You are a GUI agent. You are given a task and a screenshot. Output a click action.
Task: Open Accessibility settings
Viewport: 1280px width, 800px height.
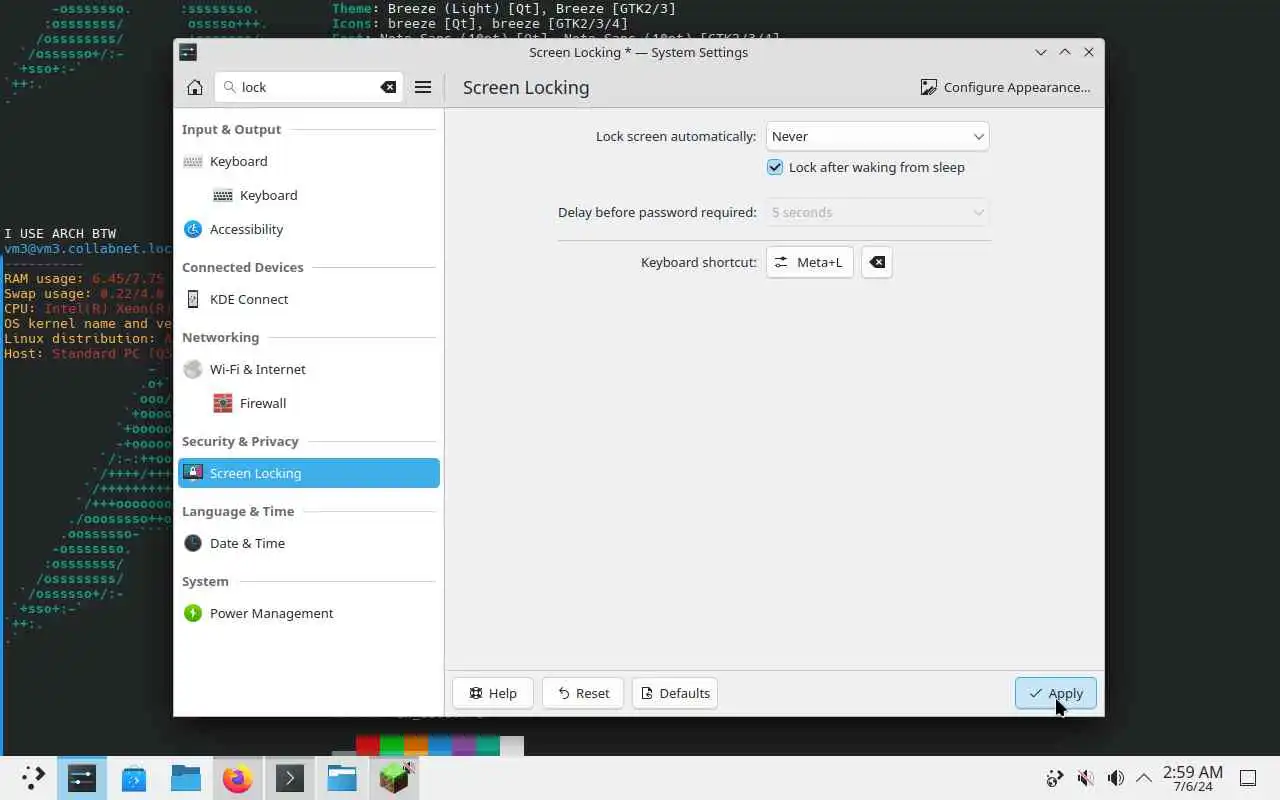309,229
